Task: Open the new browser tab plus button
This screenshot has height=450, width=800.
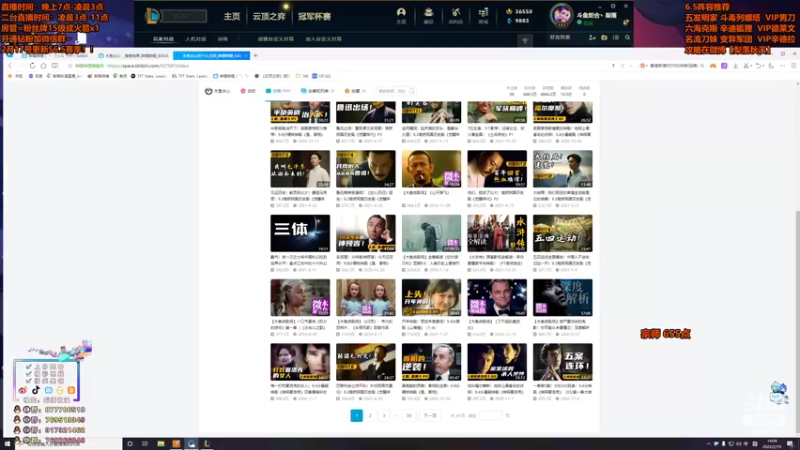Action: [x=255, y=55]
